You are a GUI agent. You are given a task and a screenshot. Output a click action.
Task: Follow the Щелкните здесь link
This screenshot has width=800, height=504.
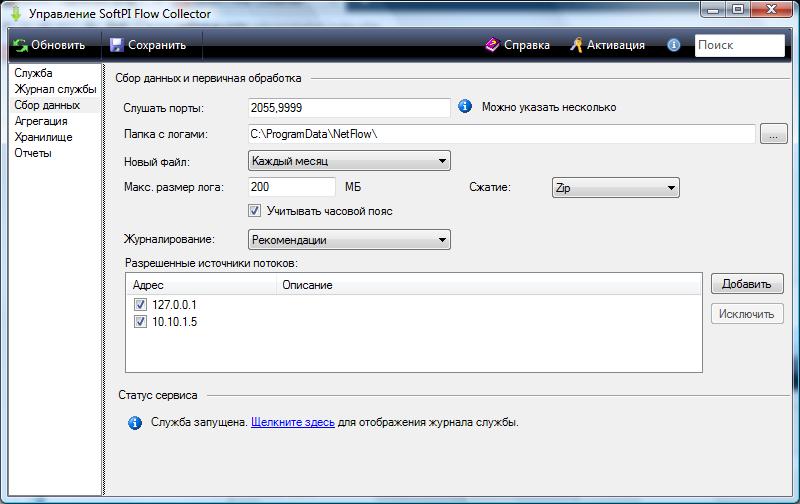pyautogui.click(x=293, y=422)
